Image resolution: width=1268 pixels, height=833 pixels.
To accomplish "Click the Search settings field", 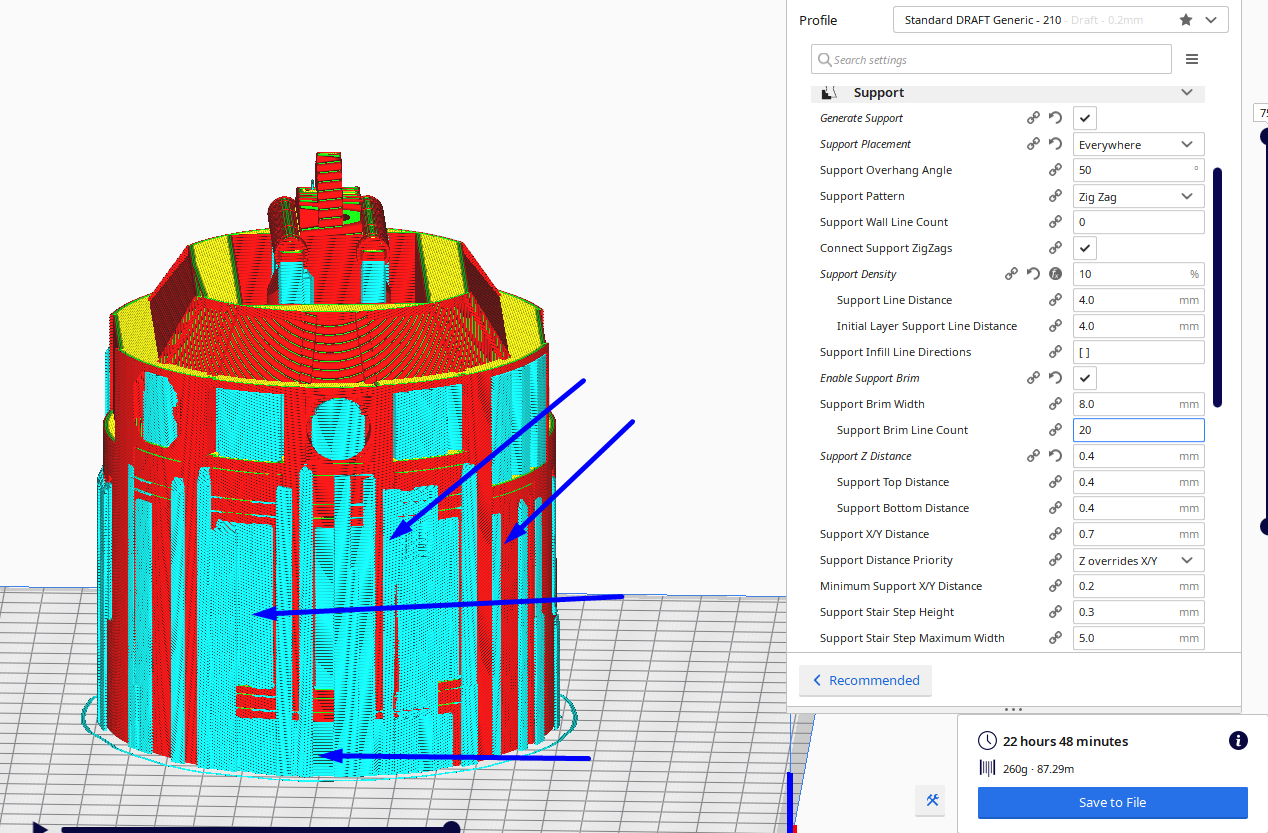I will (x=990, y=59).
